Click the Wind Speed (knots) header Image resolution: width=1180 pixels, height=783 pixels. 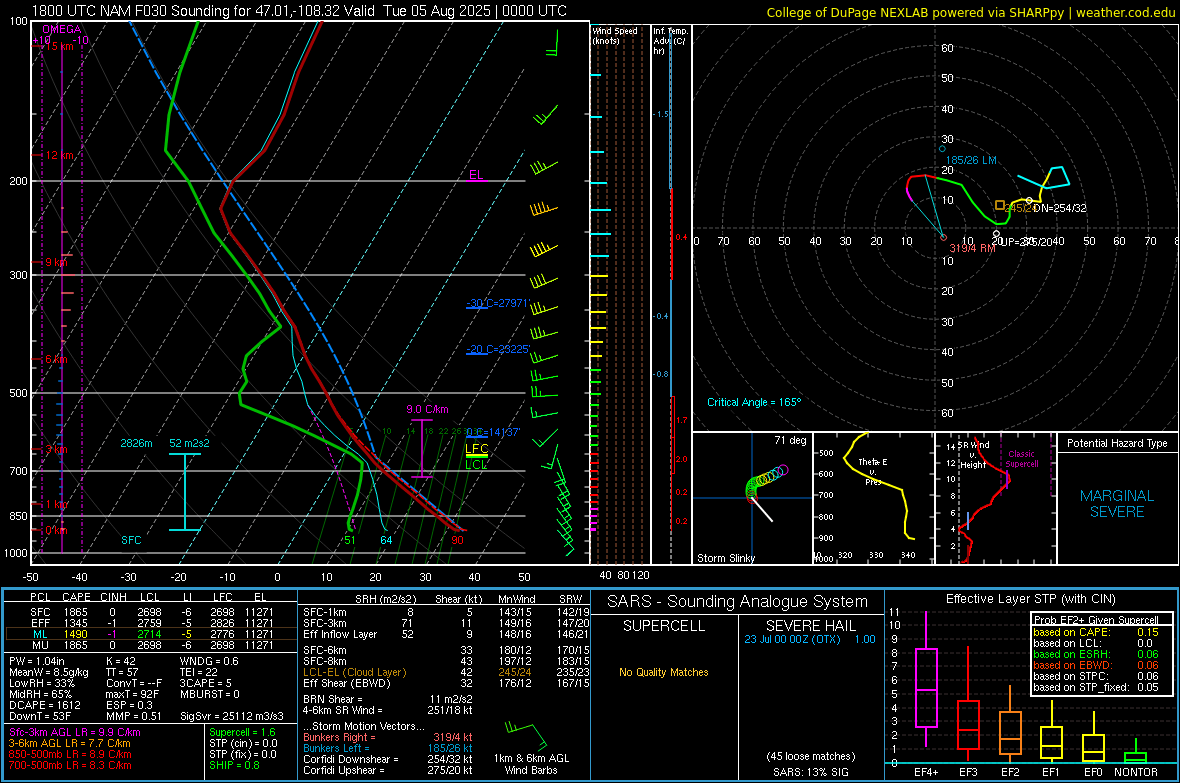pyautogui.click(x=615, y=35)
